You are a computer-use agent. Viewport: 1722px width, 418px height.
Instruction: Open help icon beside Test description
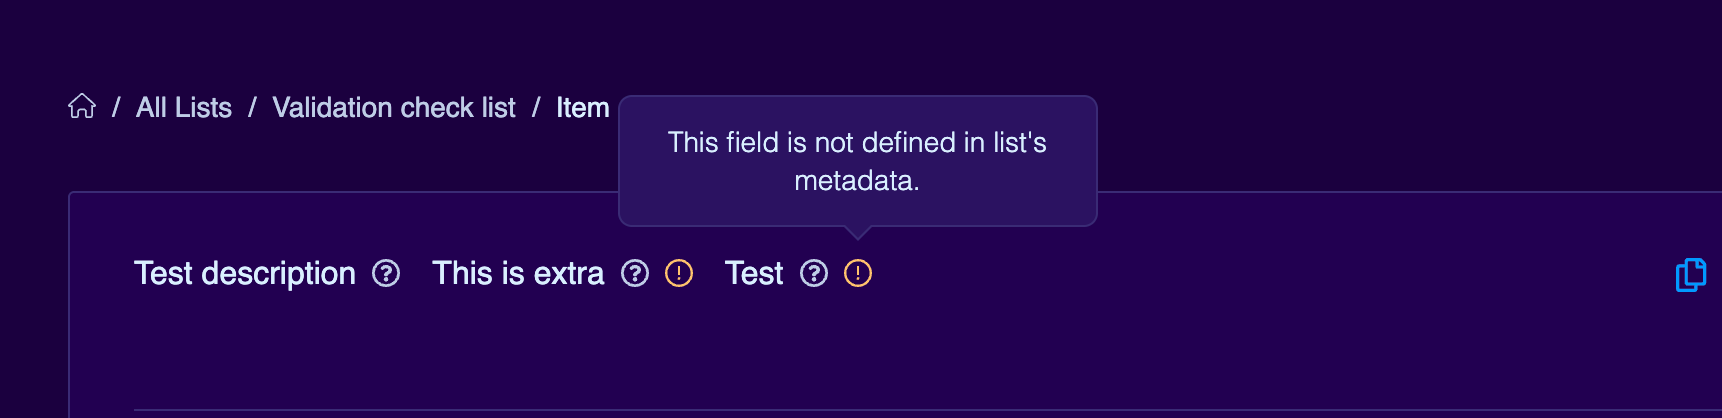(x=386, y=273)
